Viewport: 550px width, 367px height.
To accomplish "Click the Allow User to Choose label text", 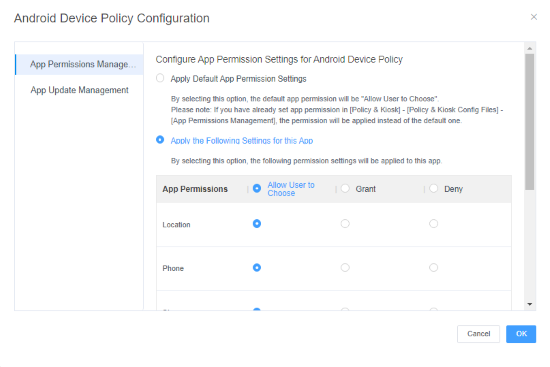I will [x=291, y=189].
